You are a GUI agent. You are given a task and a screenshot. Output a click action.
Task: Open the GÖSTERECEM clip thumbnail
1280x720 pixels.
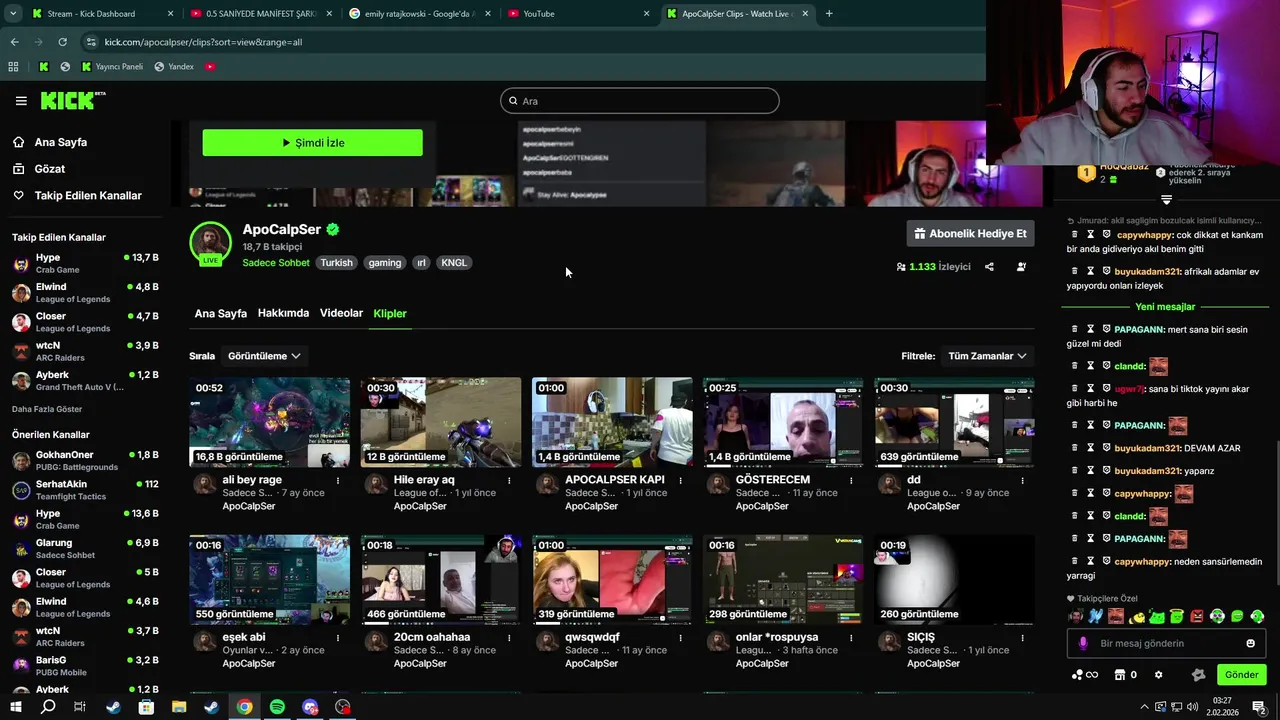(783, 422)
